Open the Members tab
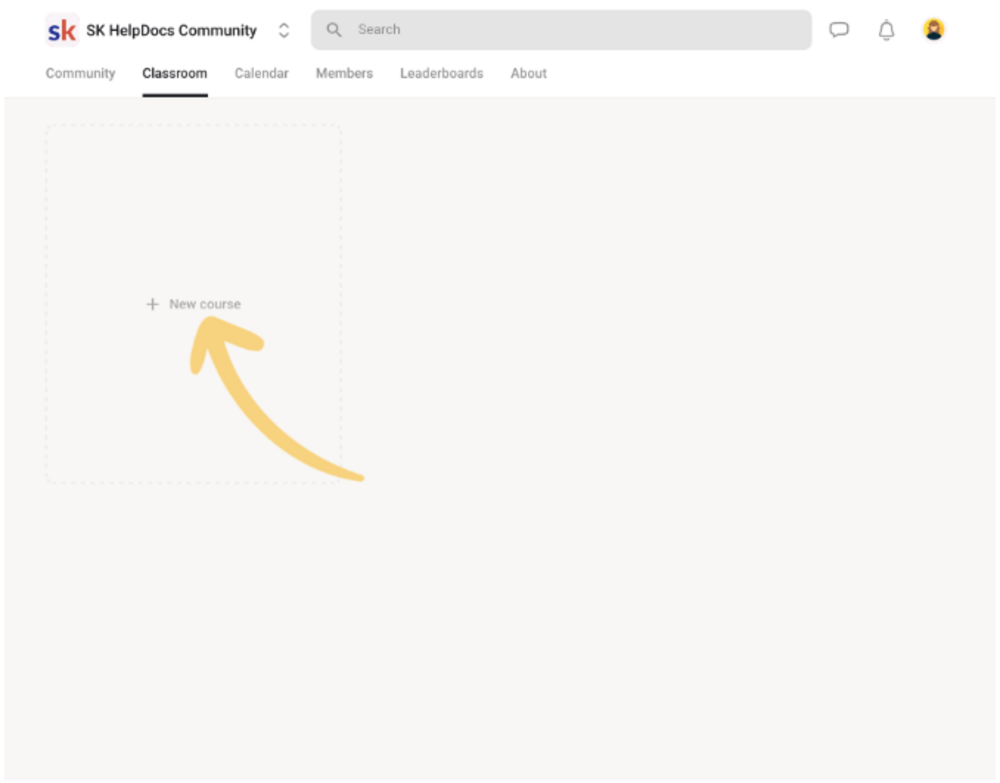 point(344,73)
